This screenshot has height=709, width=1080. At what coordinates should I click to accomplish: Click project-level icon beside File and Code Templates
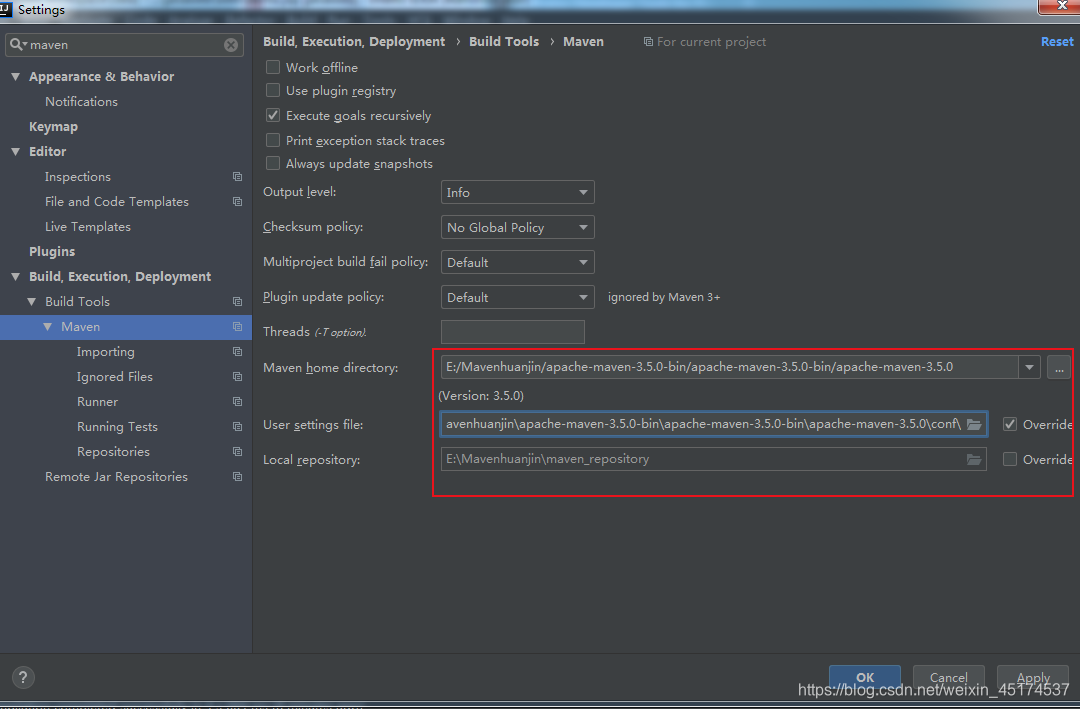click(x=238, y=202)
